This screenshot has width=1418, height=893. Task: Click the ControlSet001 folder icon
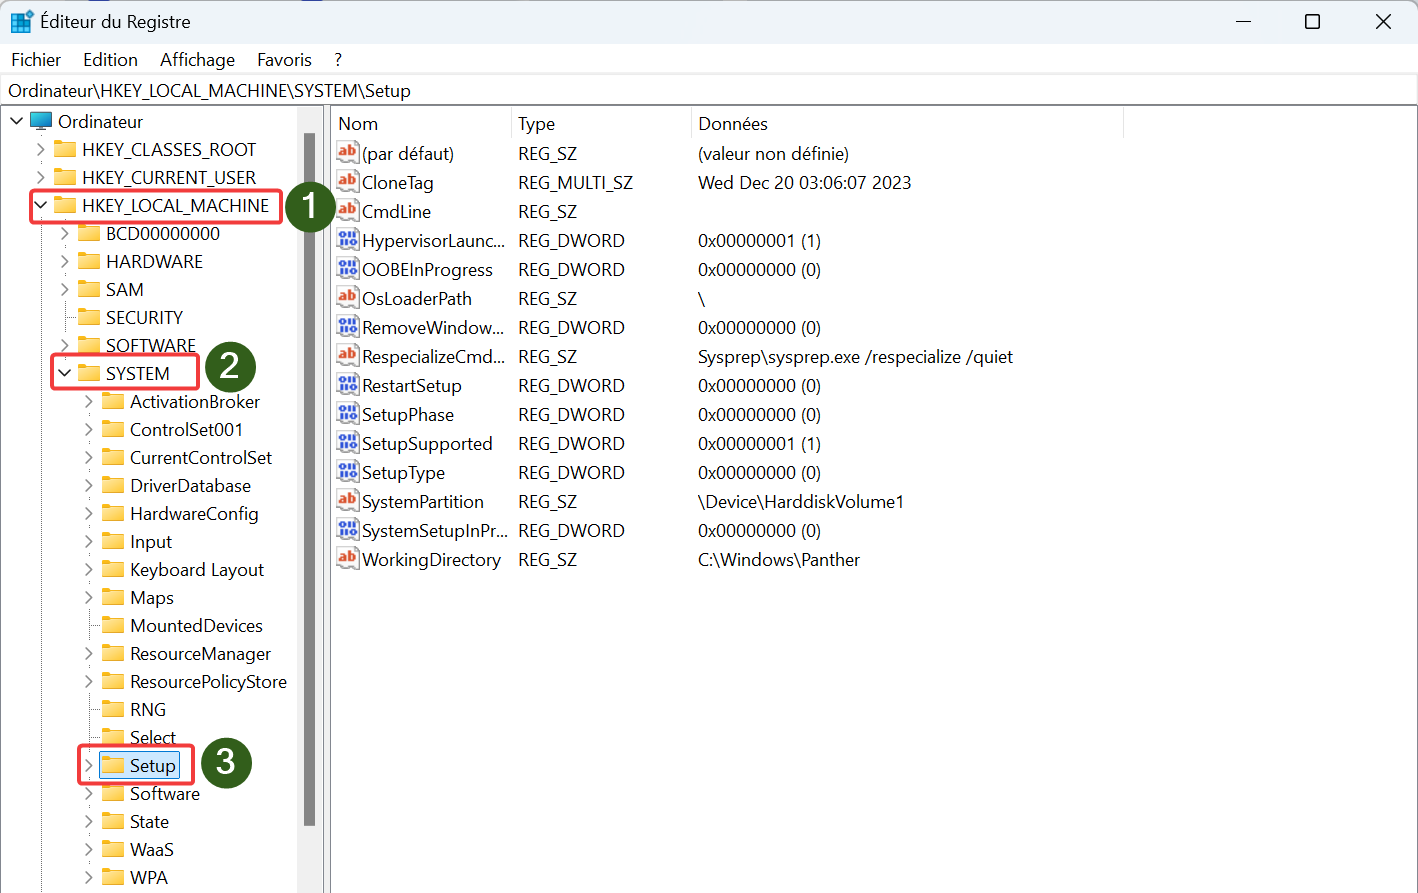click(x=113, y=429)
